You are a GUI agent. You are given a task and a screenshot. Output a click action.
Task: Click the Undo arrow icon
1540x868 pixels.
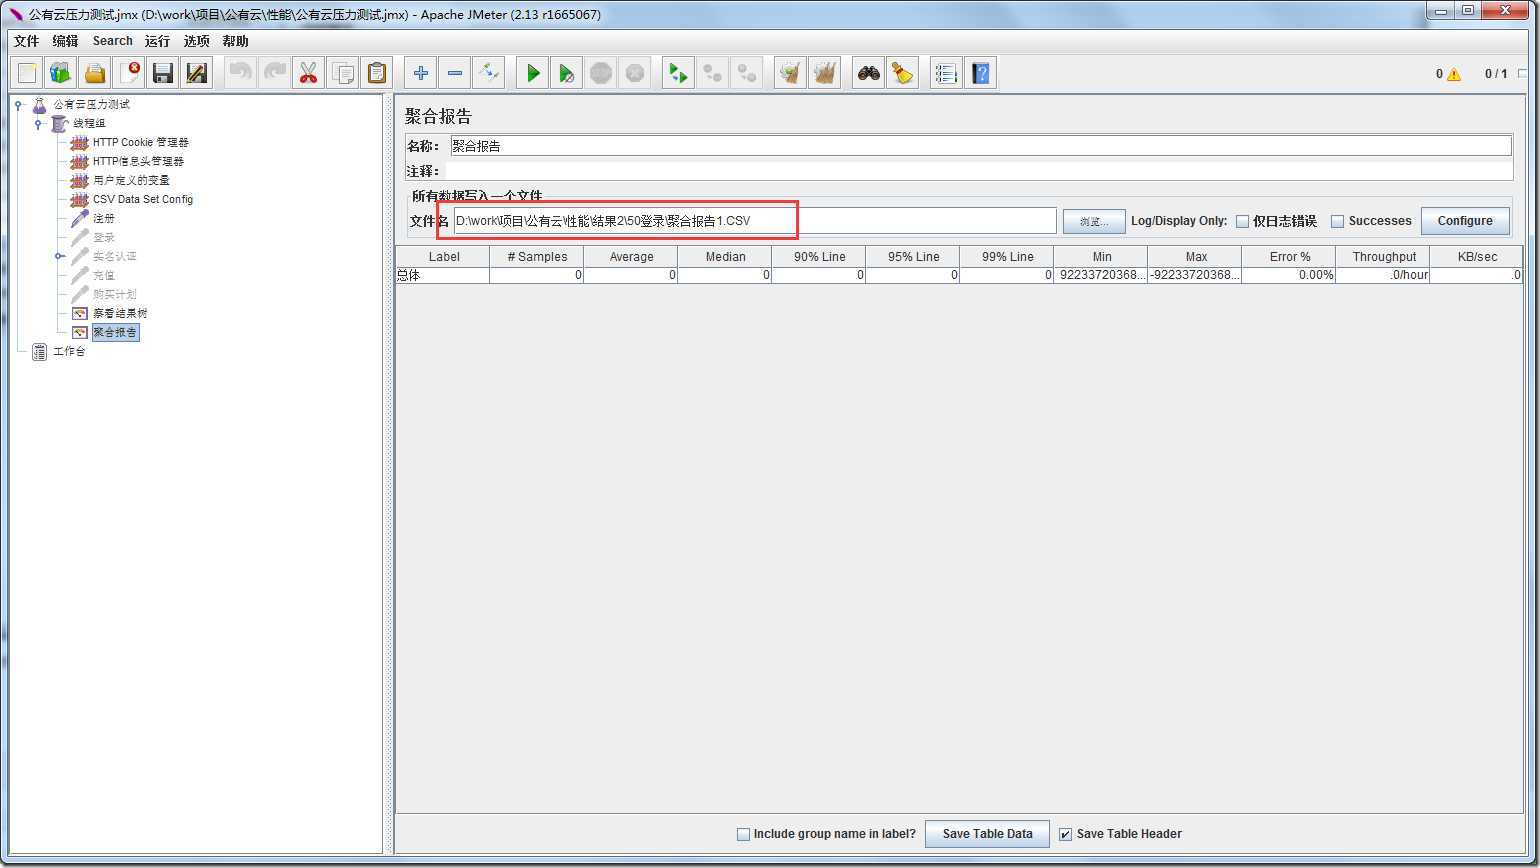point(241,73)
